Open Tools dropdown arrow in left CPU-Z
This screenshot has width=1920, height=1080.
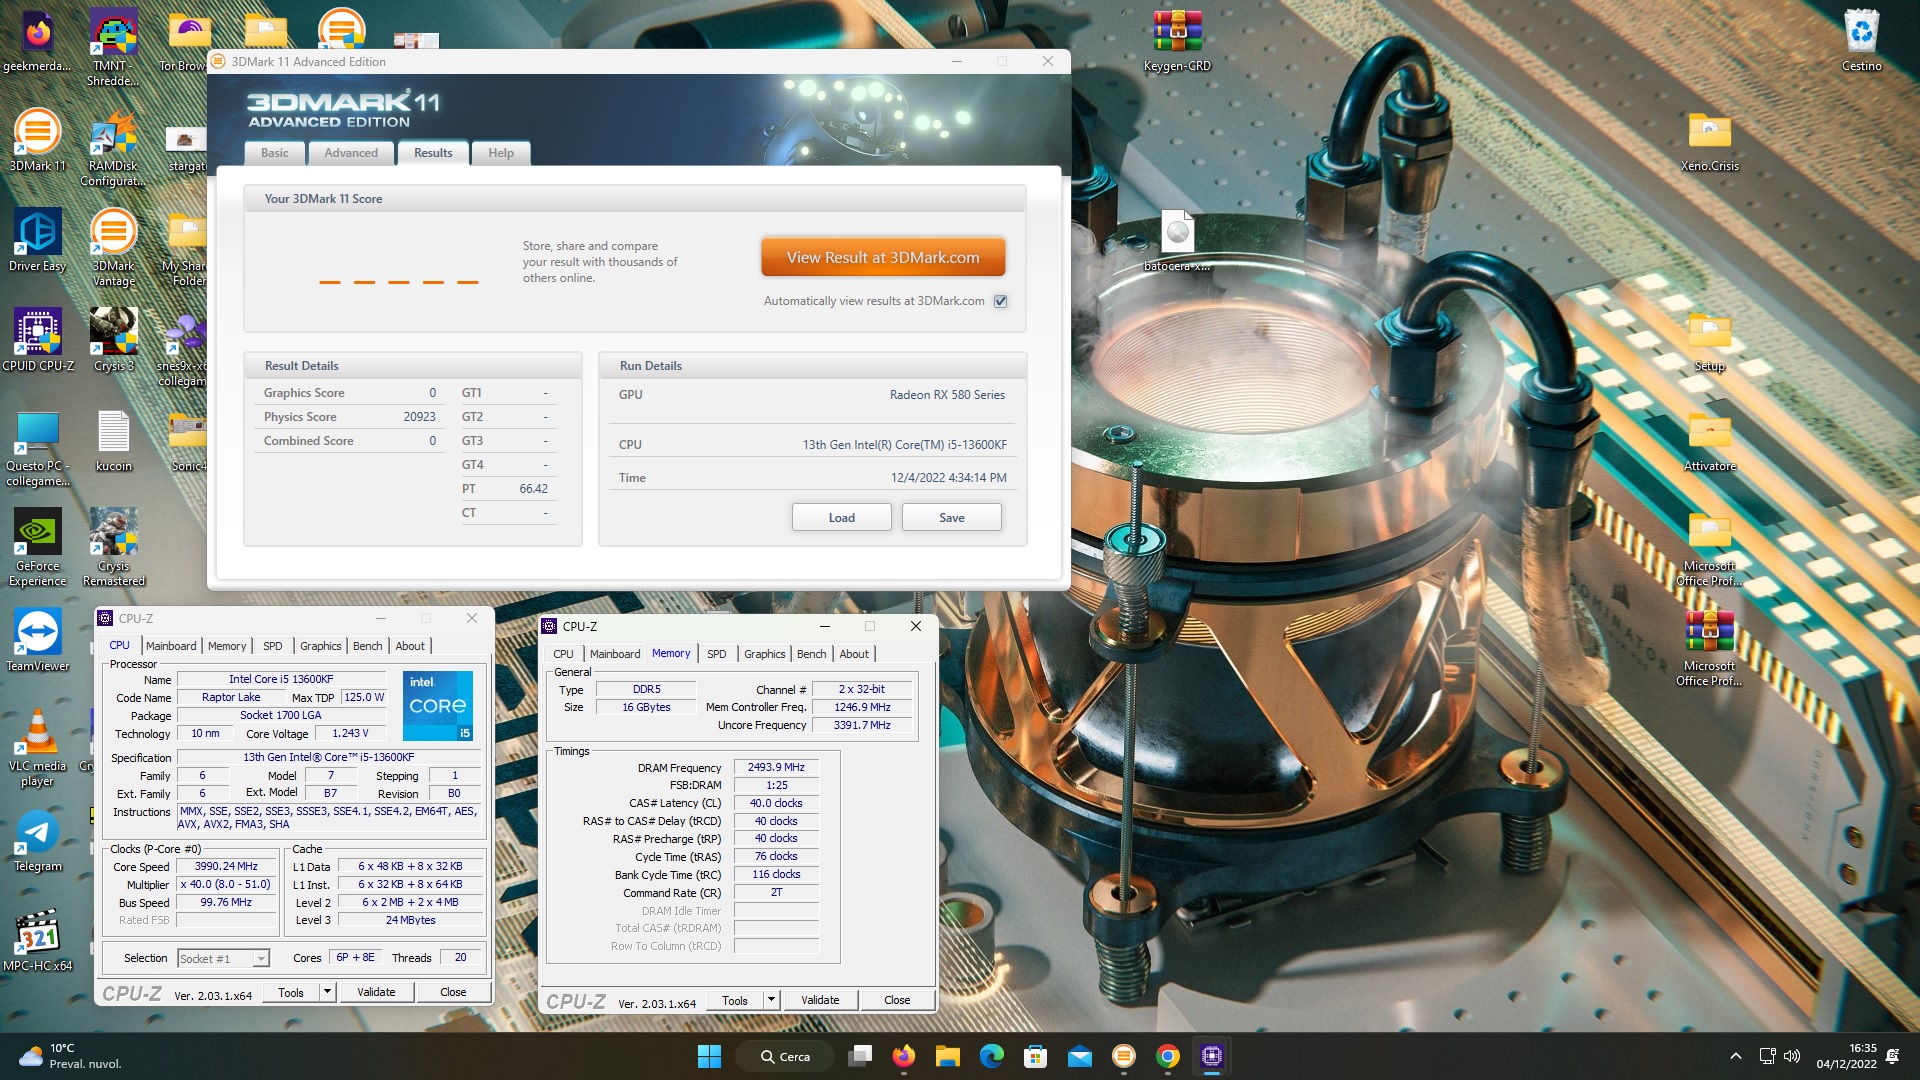point(327,992)
